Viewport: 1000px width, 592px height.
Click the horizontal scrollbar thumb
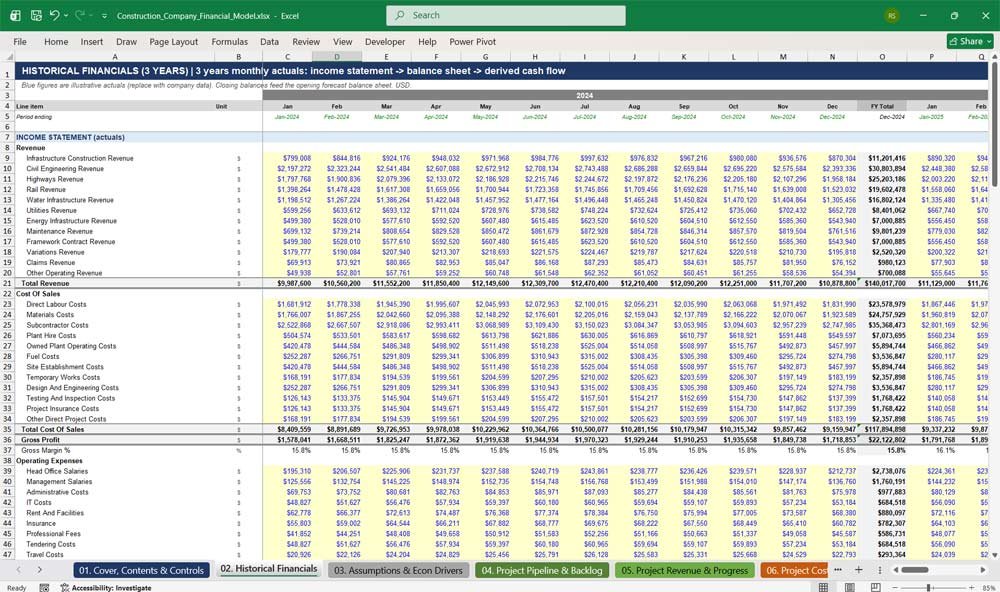click(x=915, y=570)
